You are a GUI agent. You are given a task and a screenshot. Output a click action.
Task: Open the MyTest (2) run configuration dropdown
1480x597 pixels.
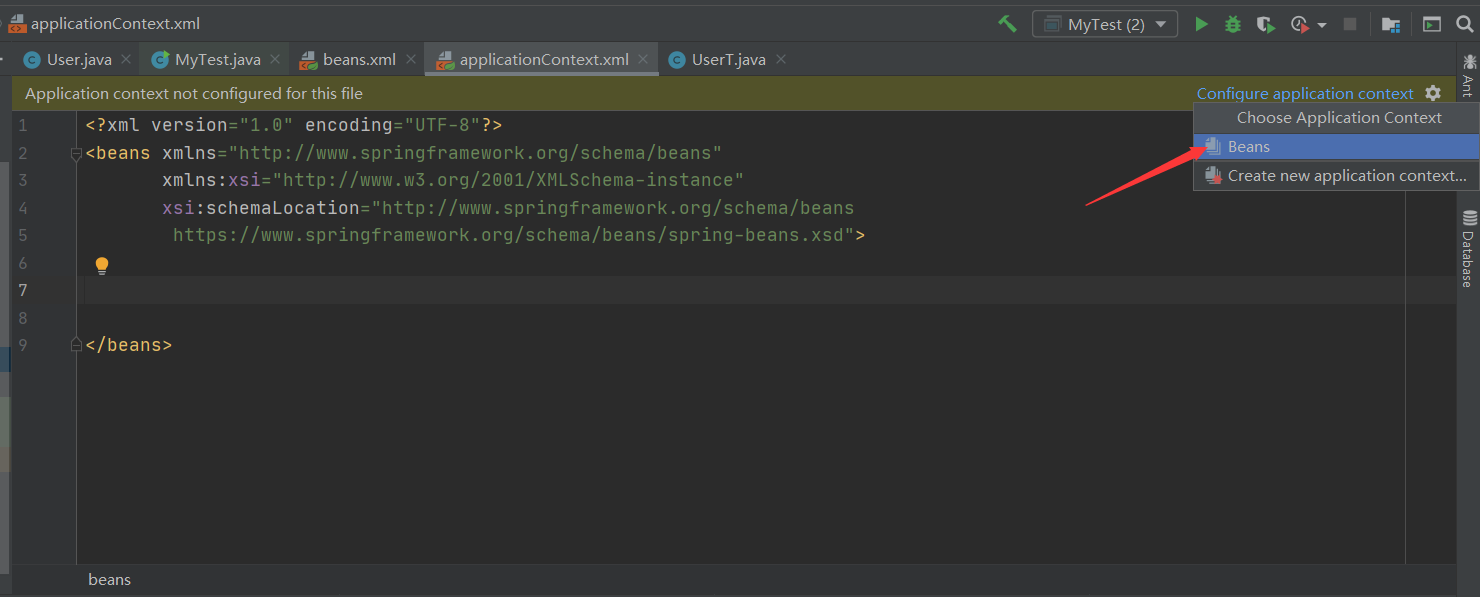click(x=1105, y=24)
